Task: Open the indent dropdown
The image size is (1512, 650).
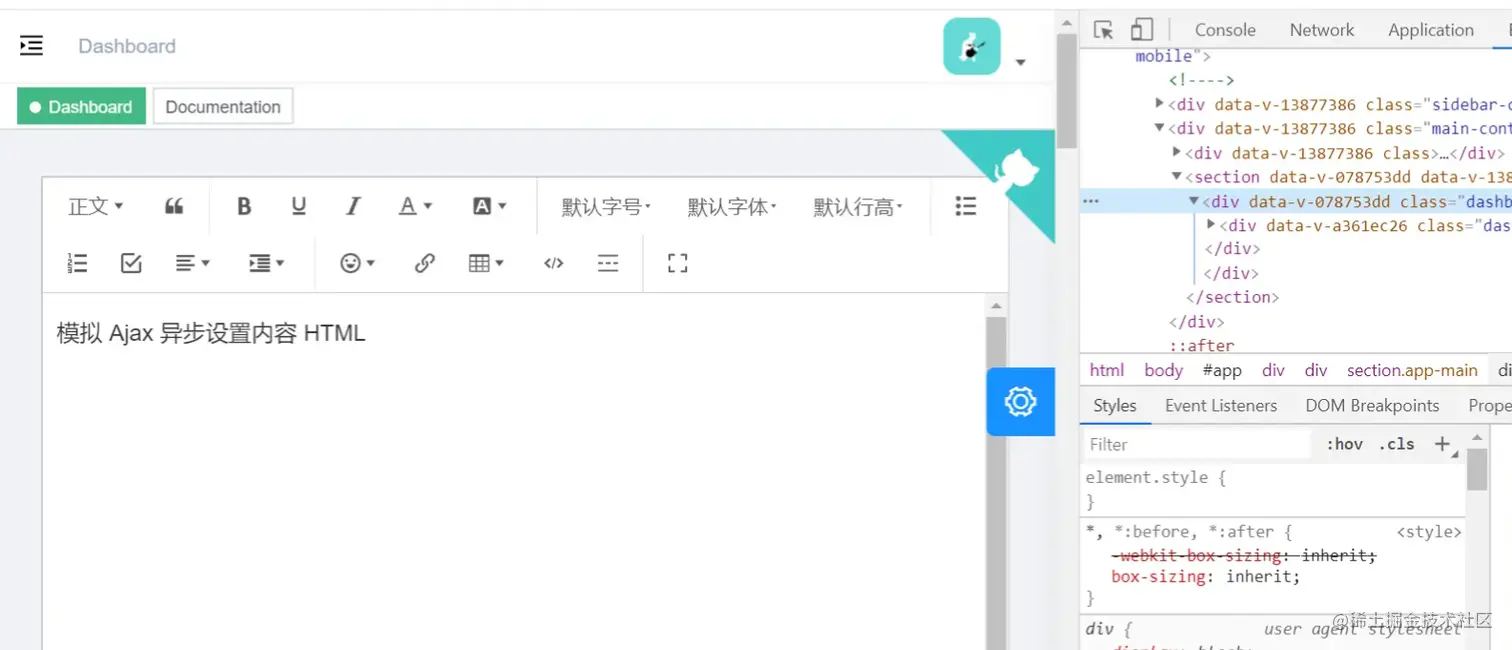Action: (266, 263)
